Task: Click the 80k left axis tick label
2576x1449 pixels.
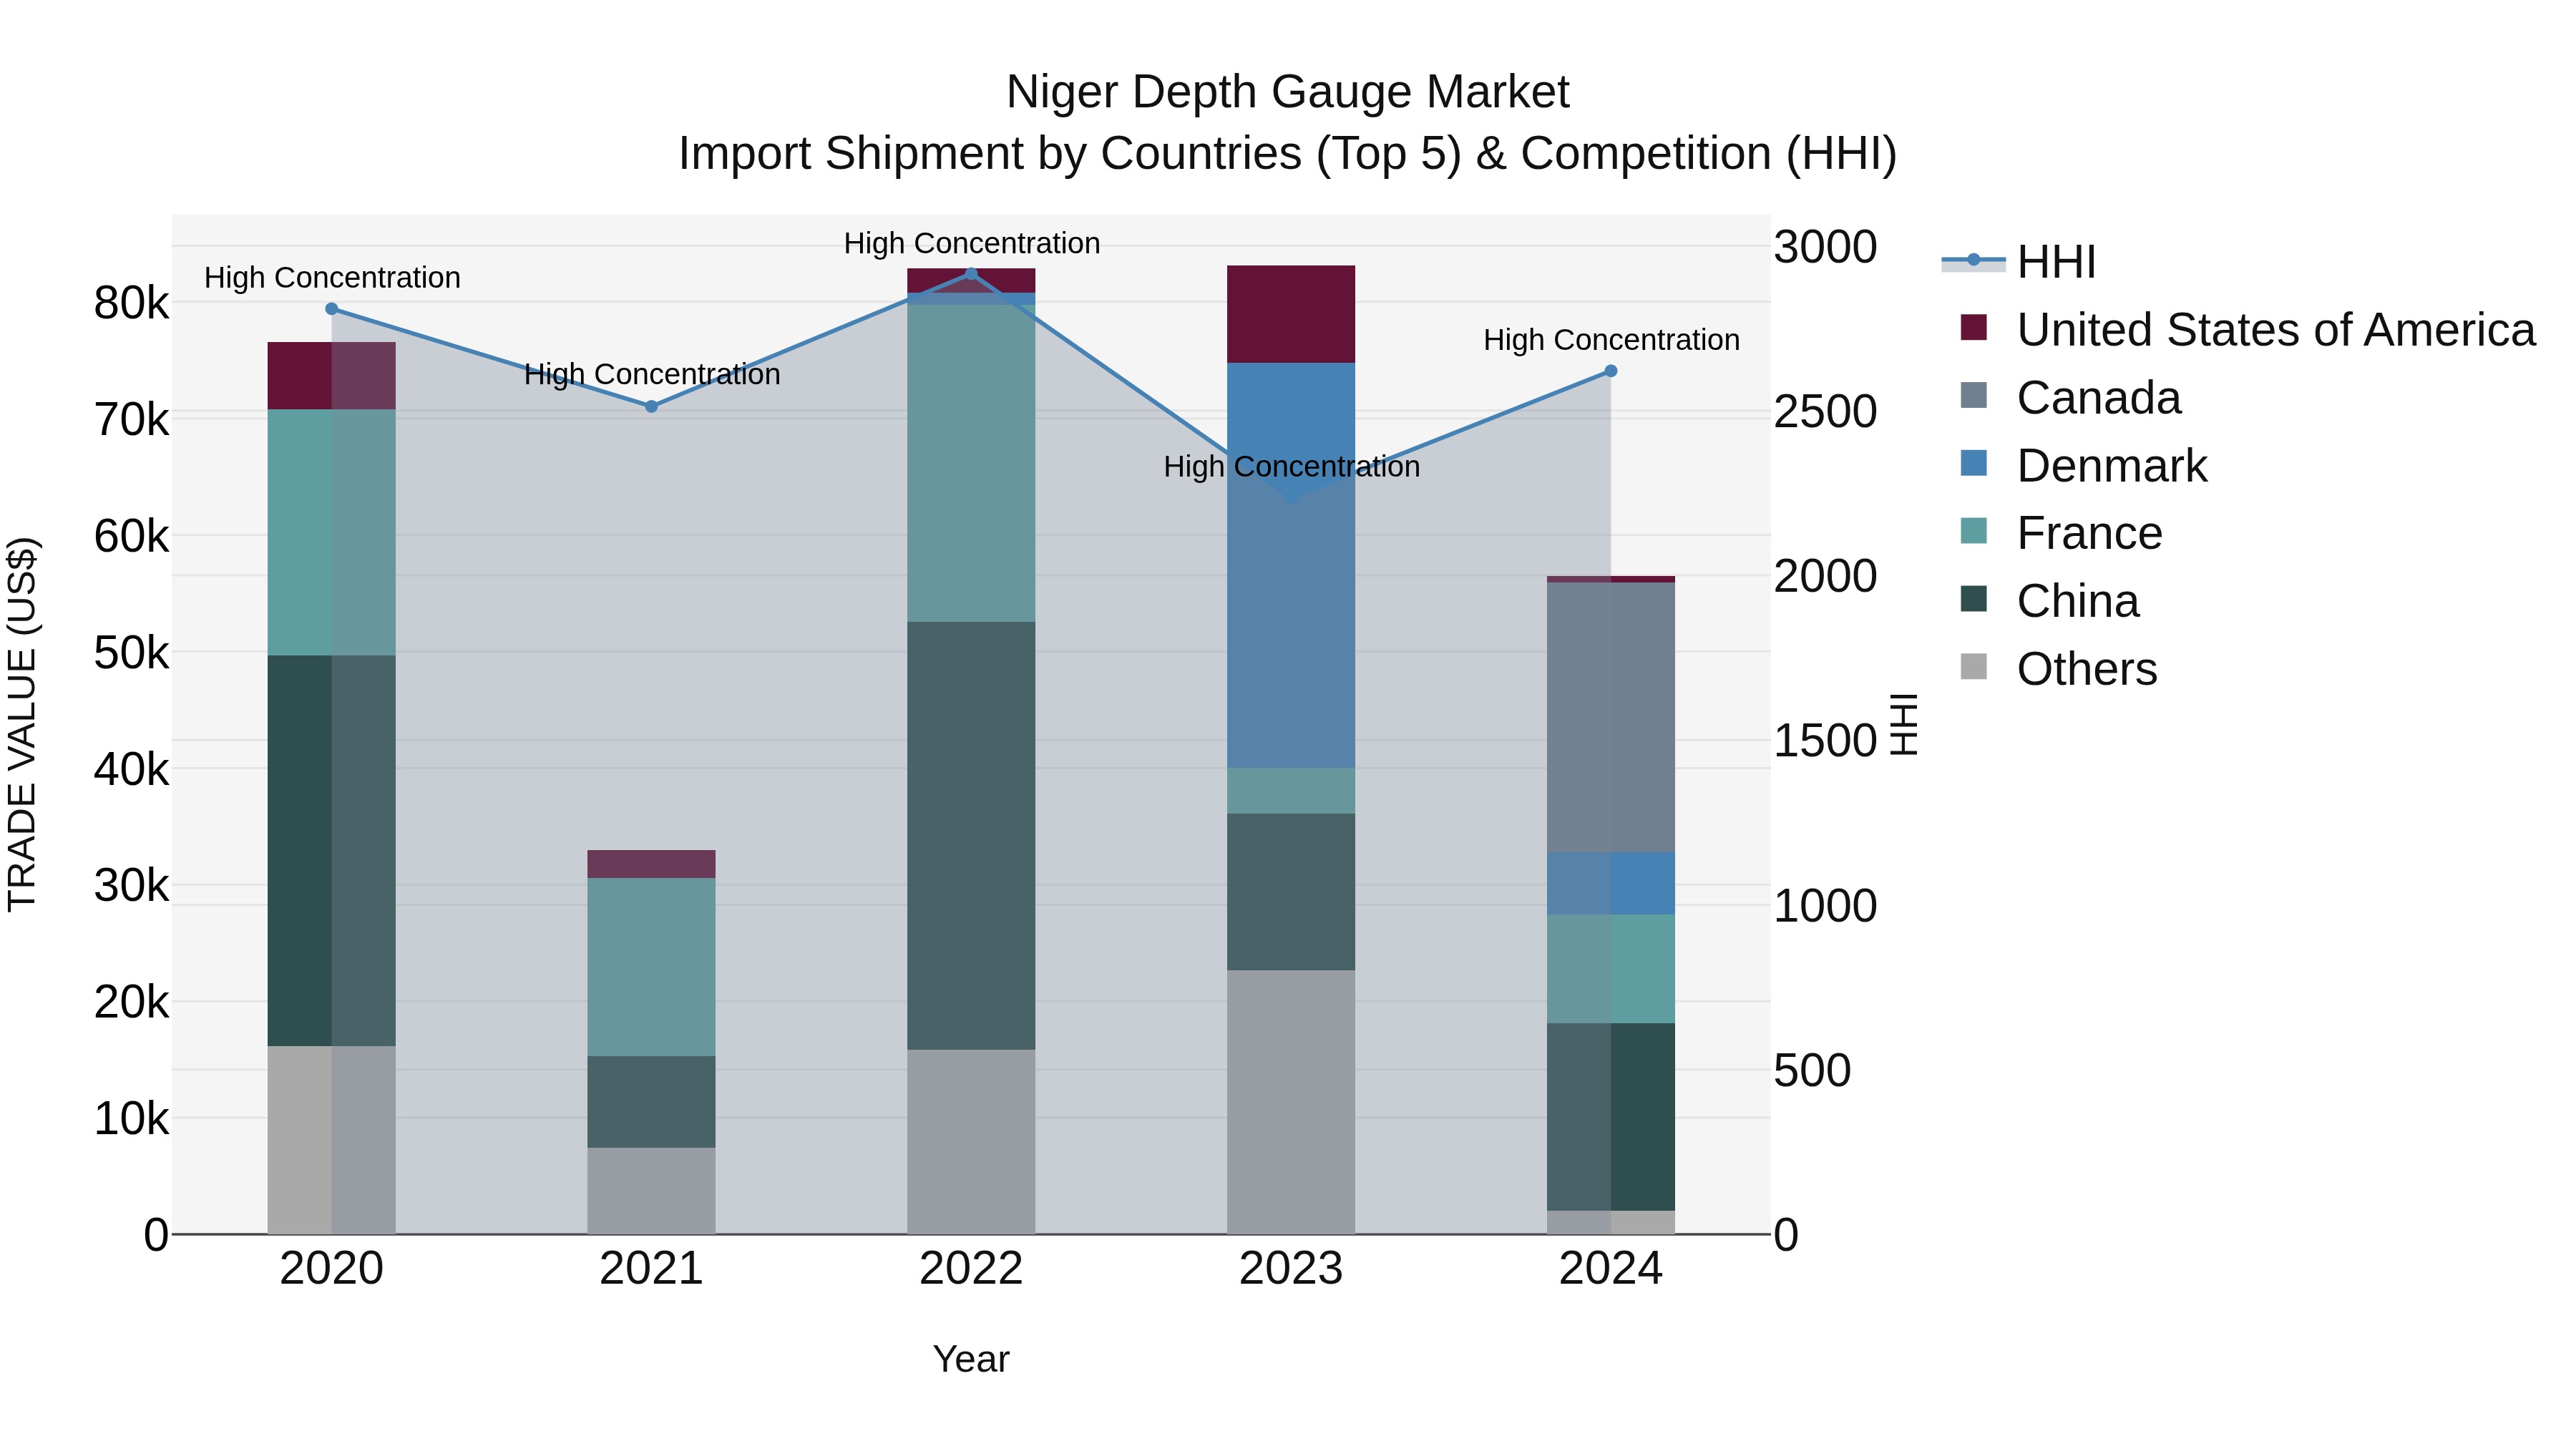Action: point(131,303)
